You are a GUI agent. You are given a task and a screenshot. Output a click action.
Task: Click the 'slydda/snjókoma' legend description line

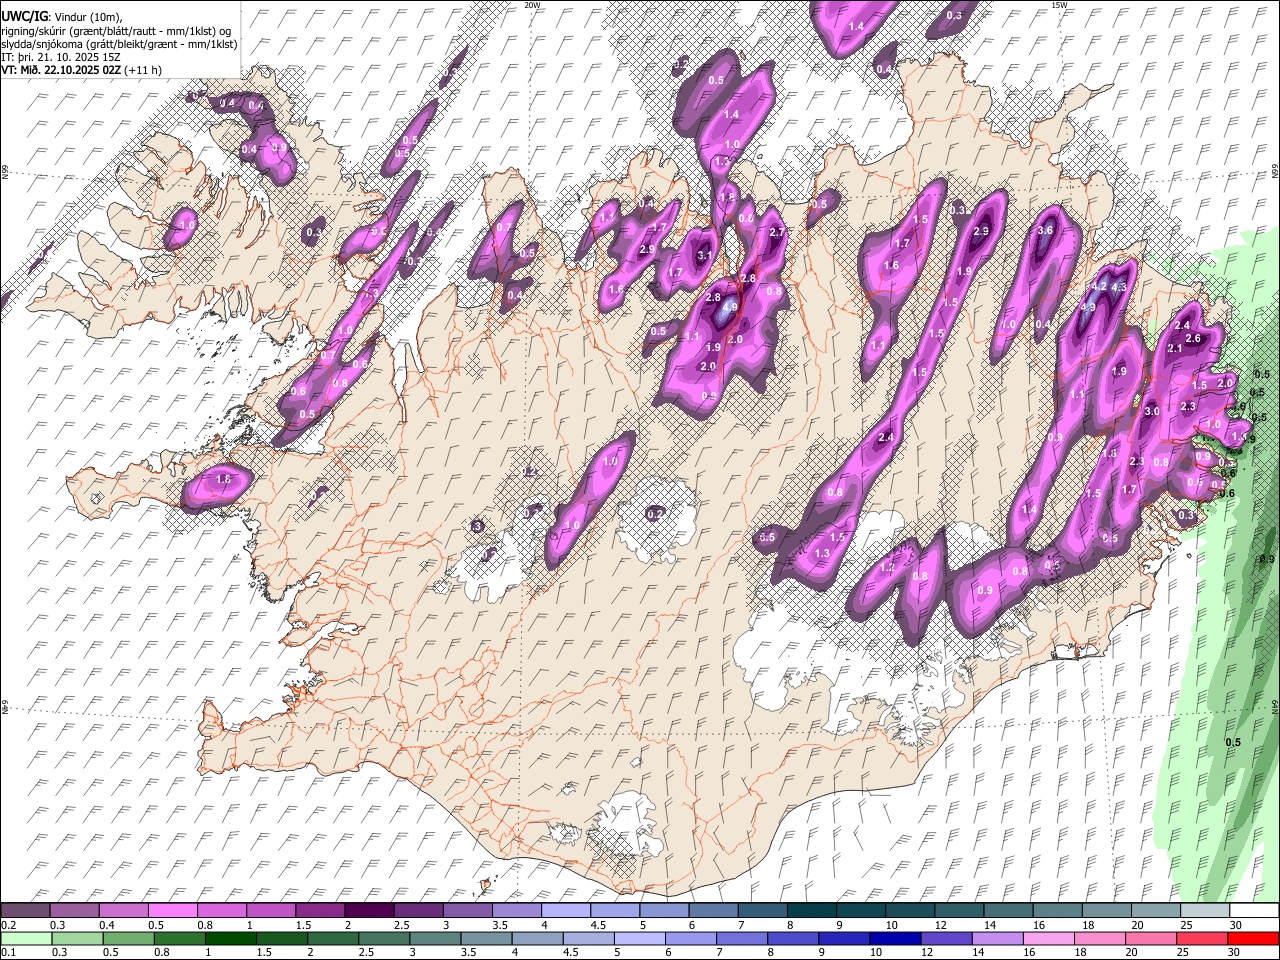(x=119, y=44)
